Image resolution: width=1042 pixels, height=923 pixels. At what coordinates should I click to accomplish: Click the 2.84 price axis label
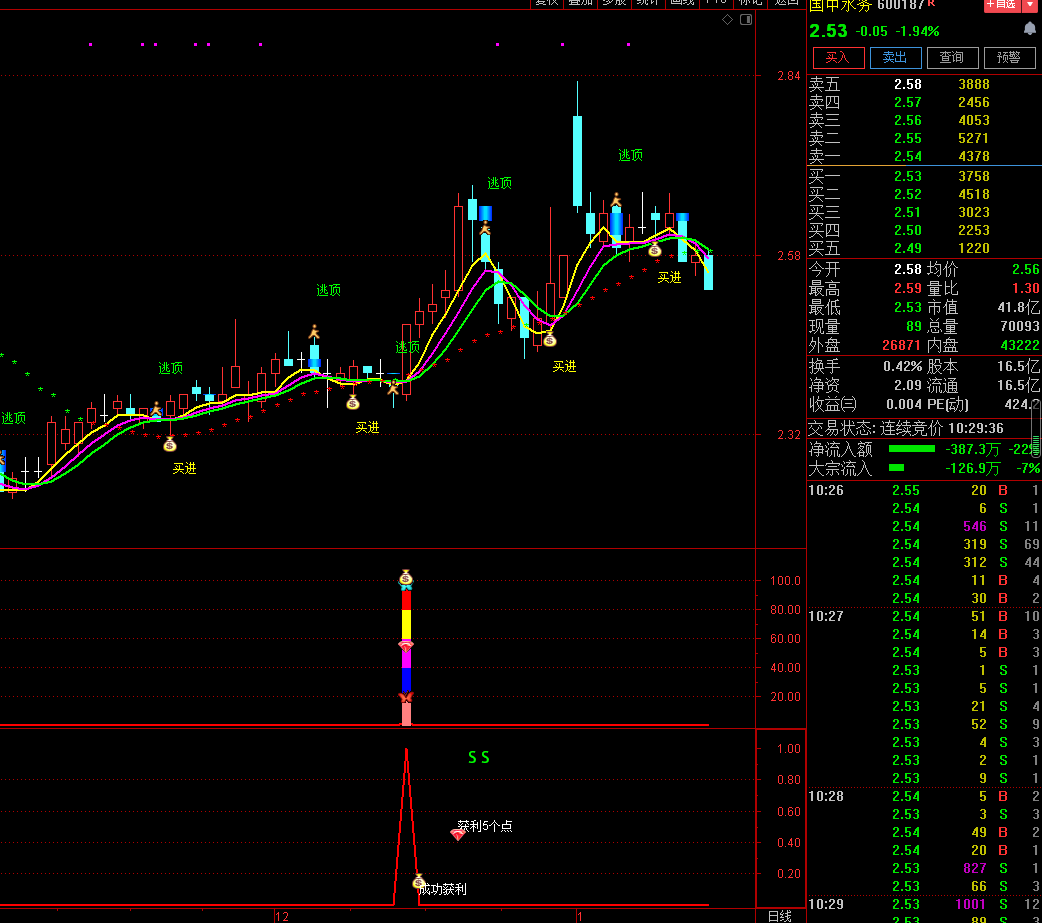789,76
